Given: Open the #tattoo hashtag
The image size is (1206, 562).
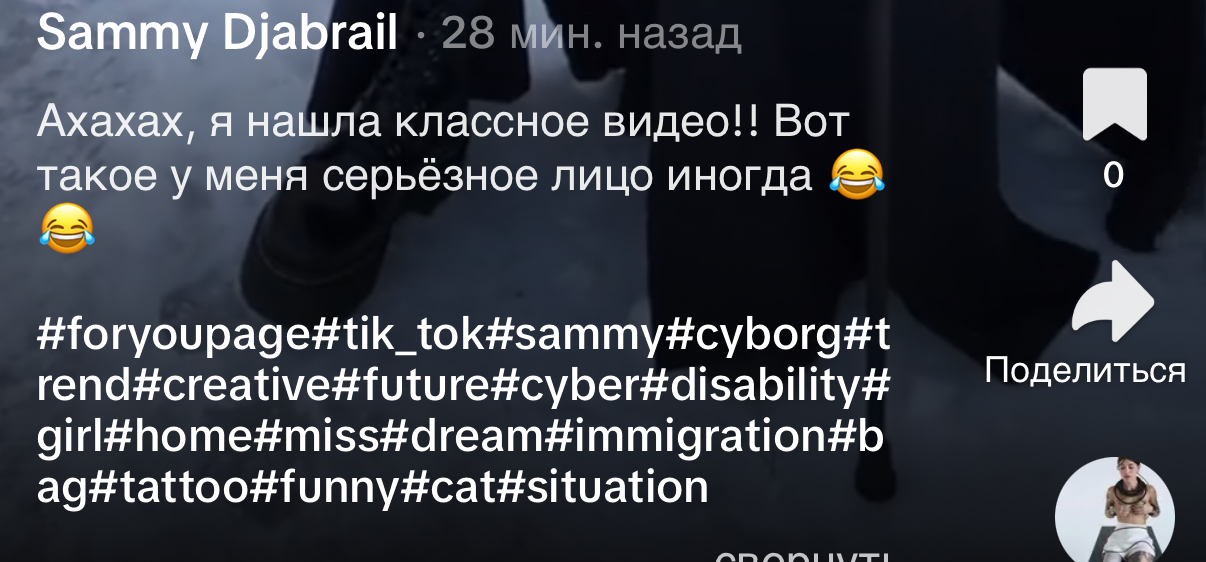Looking at the screenshot, I should [166, 488].
